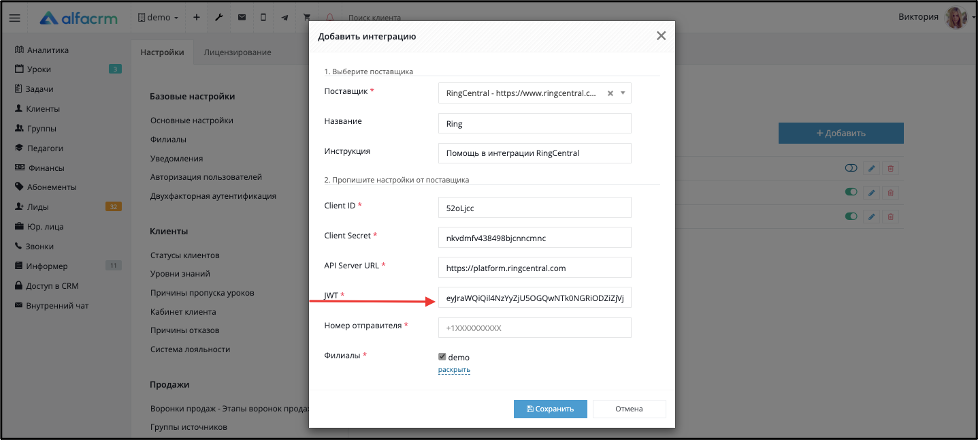Click the Telegram paper plane icon
This screenshot has width=979, height=441.
click(285, 17)
